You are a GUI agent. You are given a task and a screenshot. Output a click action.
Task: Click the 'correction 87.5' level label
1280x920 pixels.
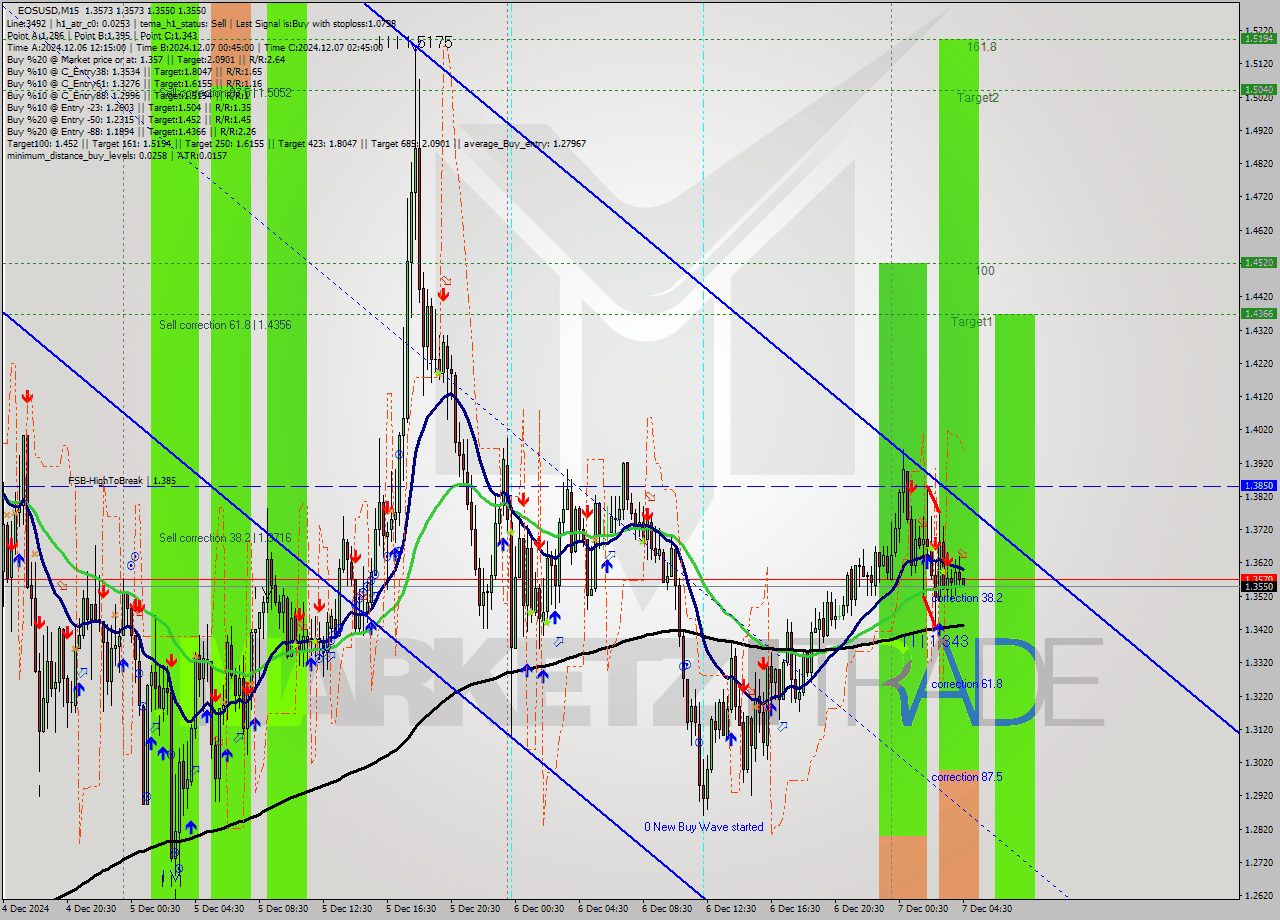[x=967, y=777]
